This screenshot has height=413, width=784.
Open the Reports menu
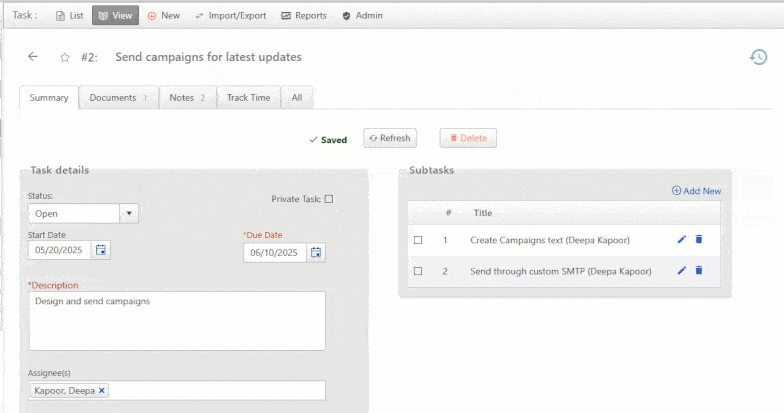pyautogui.click(x=304, y=16)
